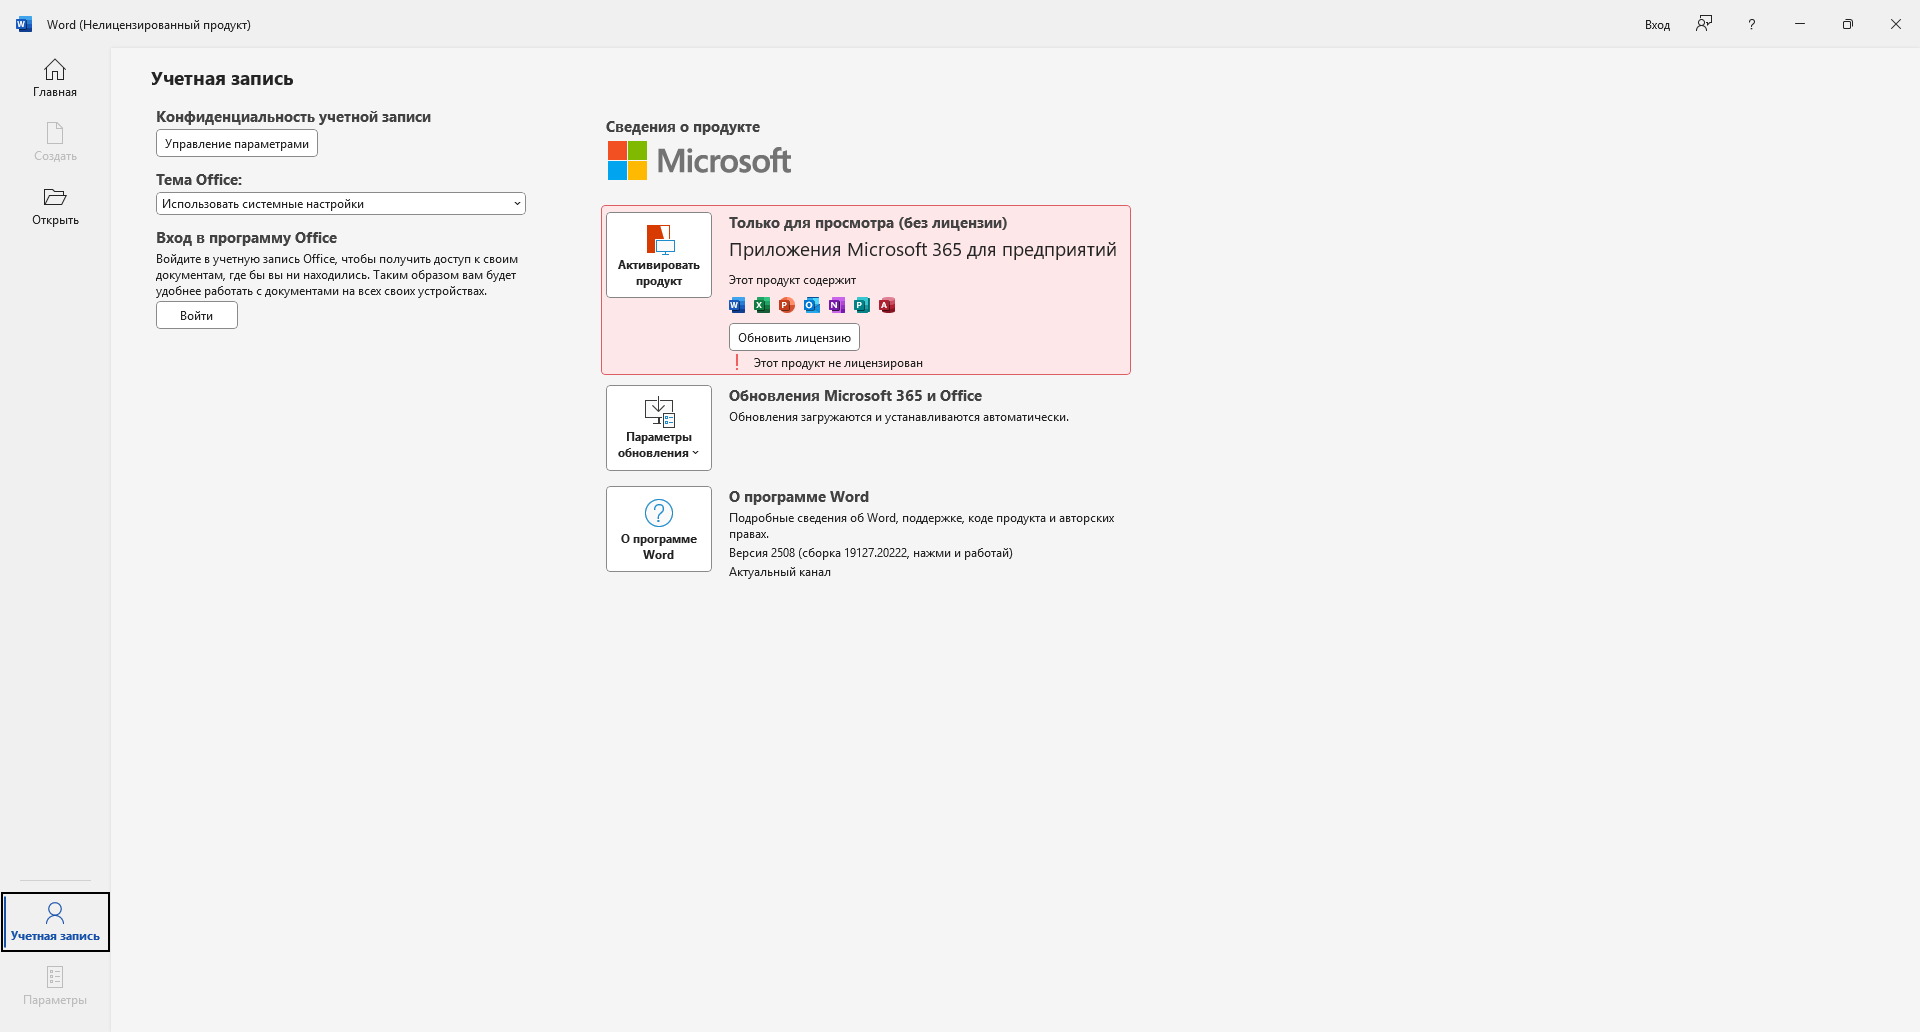
Task: Click the Управление параметрами button
Action: pyautogui.click(x=237, y=143)
